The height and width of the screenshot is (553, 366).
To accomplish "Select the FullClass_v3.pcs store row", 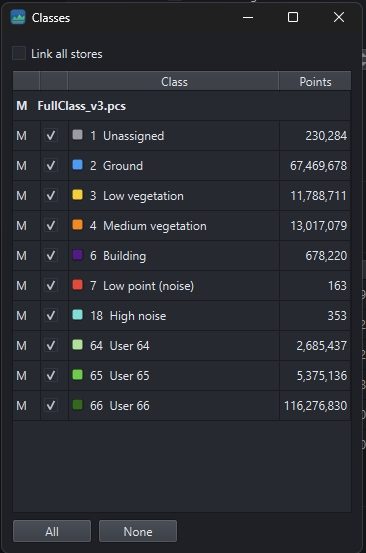I will pos(182,106).
